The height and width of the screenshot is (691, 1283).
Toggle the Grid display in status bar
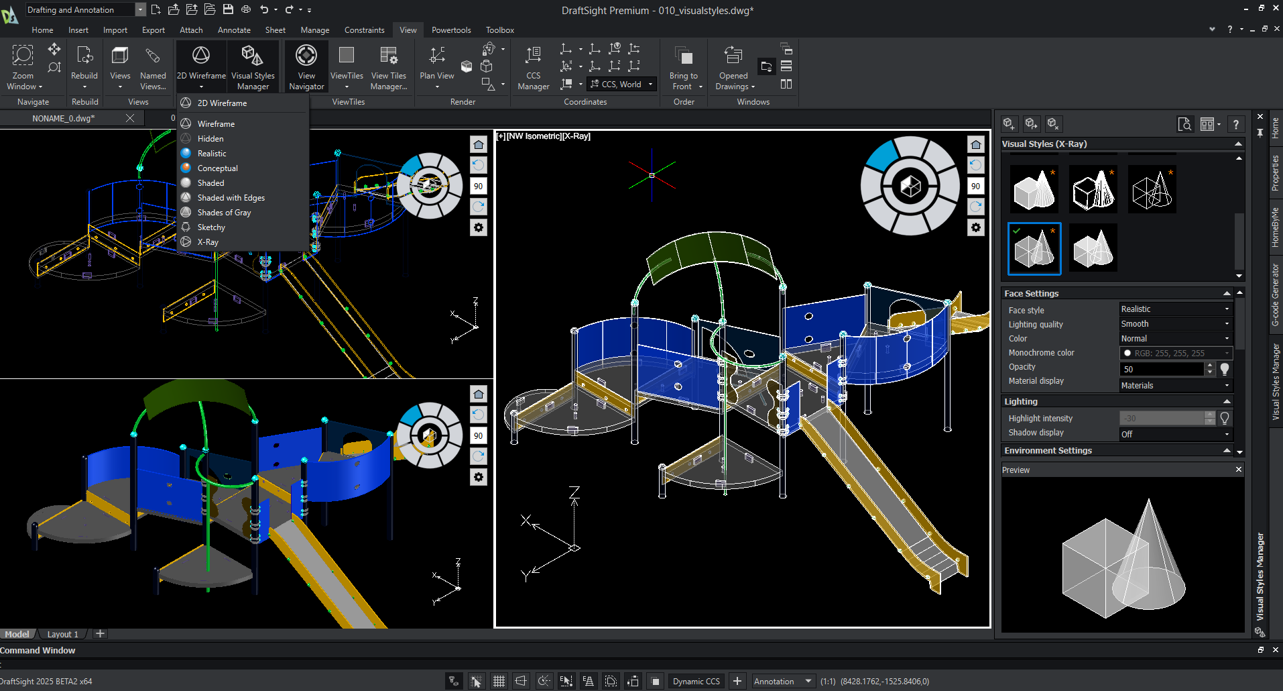[498, 681]
